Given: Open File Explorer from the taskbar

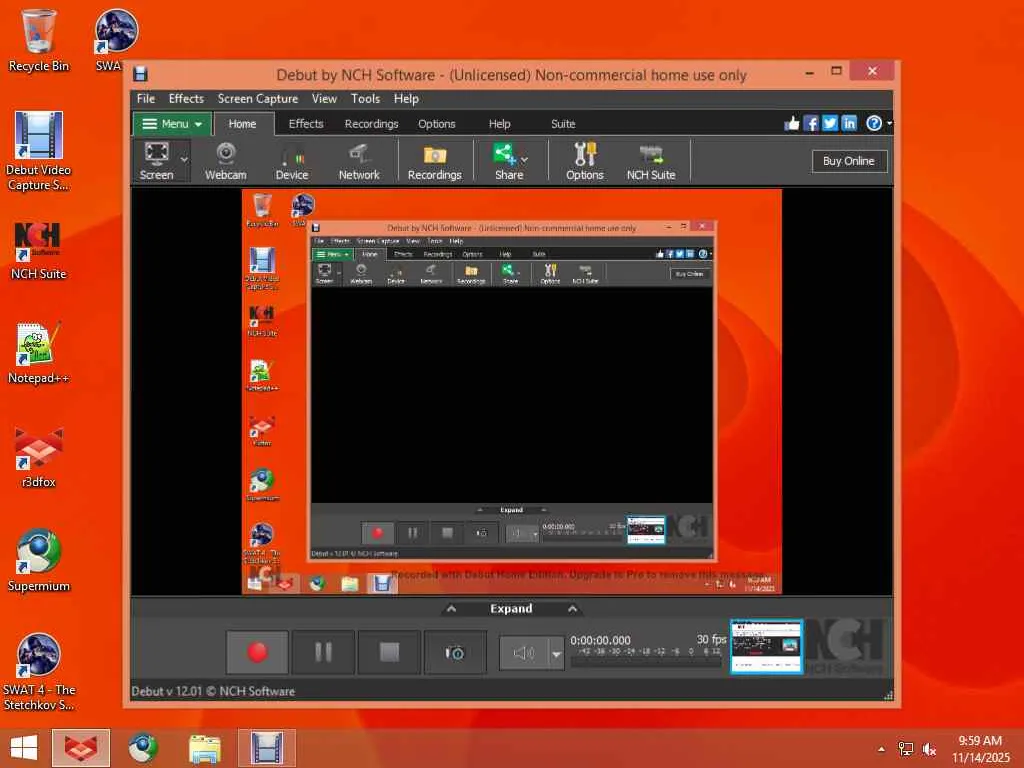Looking at the screenshot, I should [204, 748].
